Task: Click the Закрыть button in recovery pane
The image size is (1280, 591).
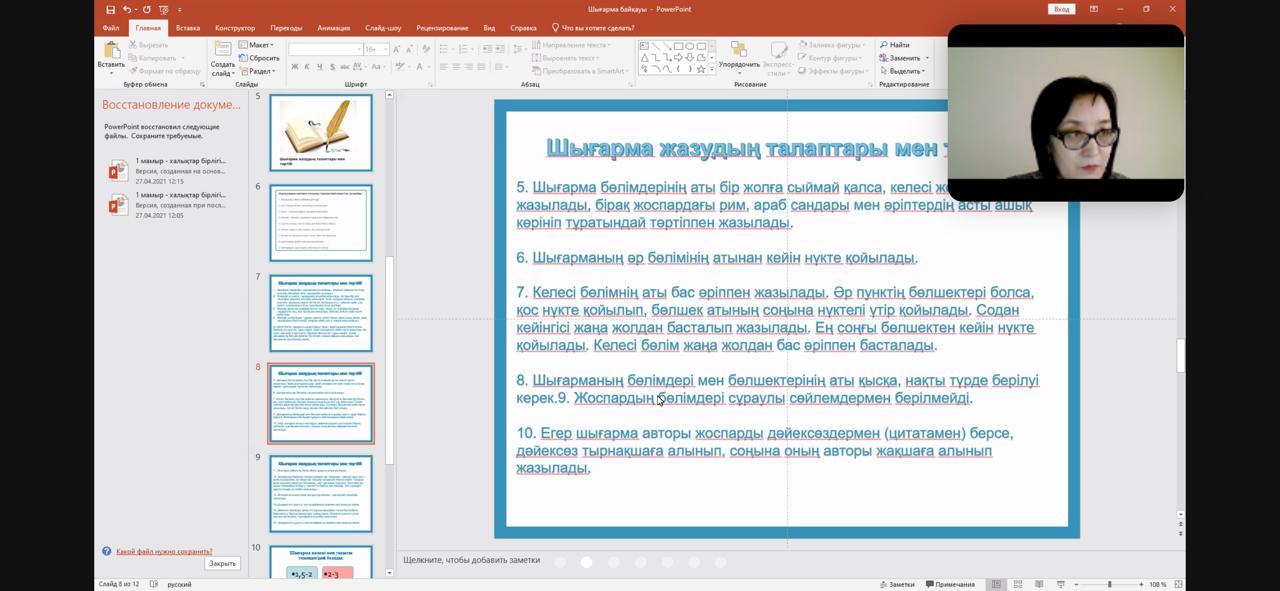Action: coord(222,563)
